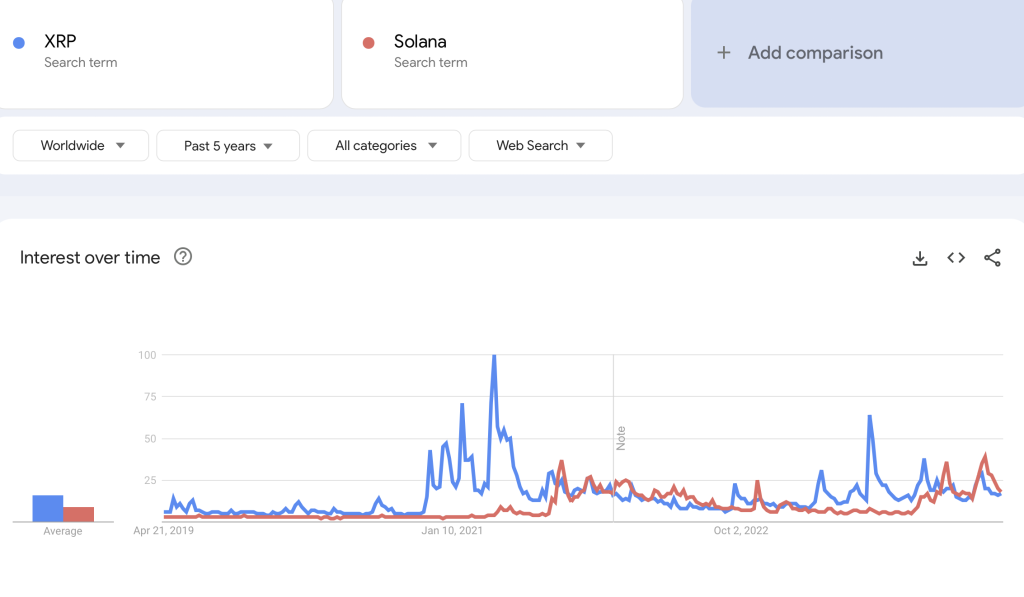Open the Worldwide region dropdown
The width and height of the screenshot is (1024, 597).
80,145
